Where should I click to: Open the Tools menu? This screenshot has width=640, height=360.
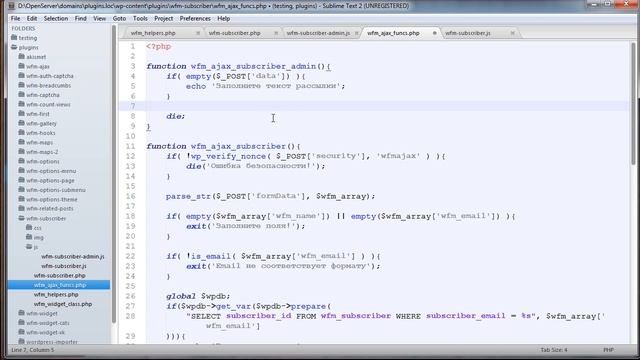click(140, 18)
